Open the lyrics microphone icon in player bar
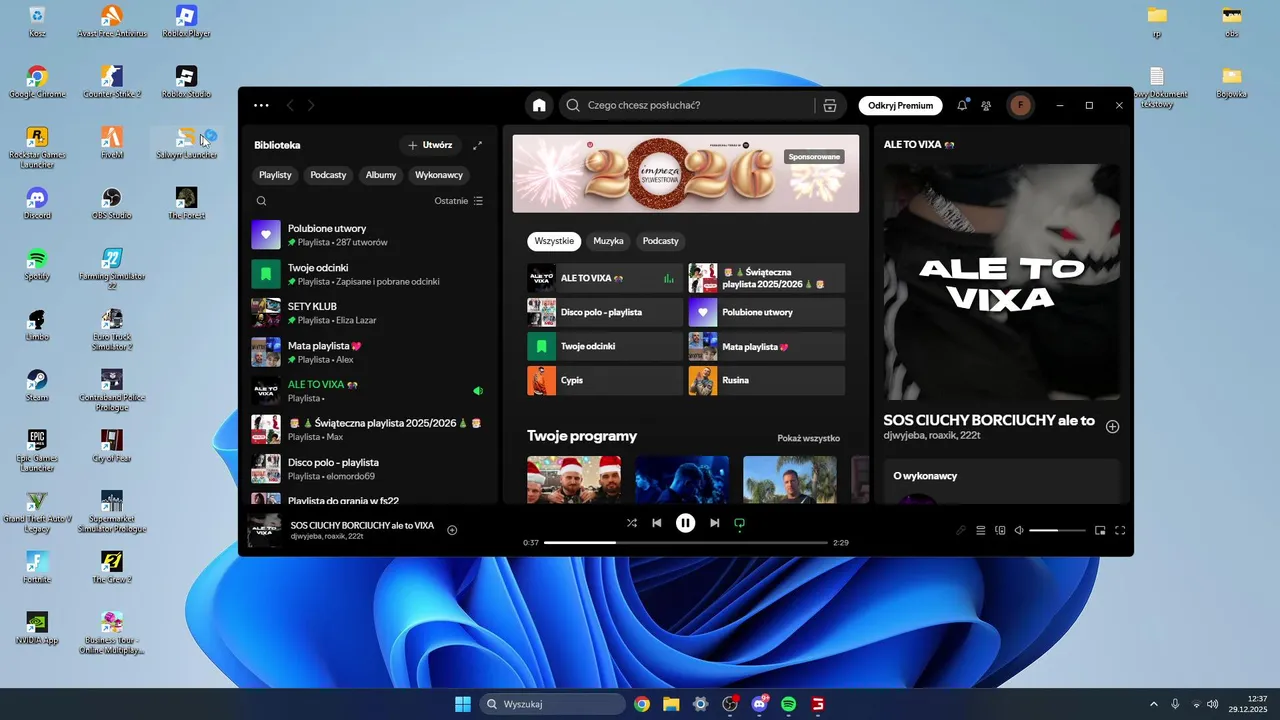 (961, 530)
